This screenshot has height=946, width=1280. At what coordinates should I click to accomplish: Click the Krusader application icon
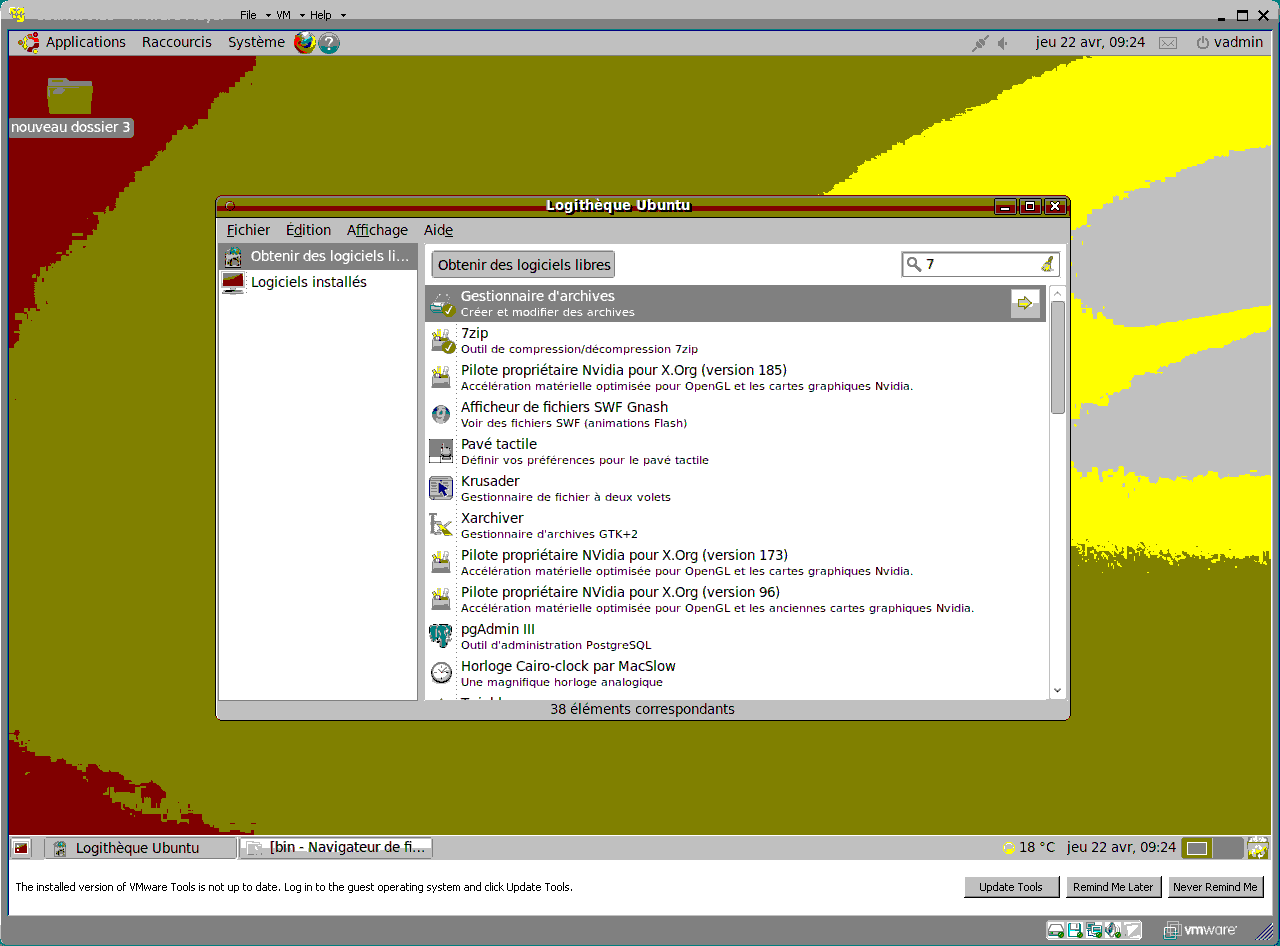pyautogui.click(x=441, y=489)
